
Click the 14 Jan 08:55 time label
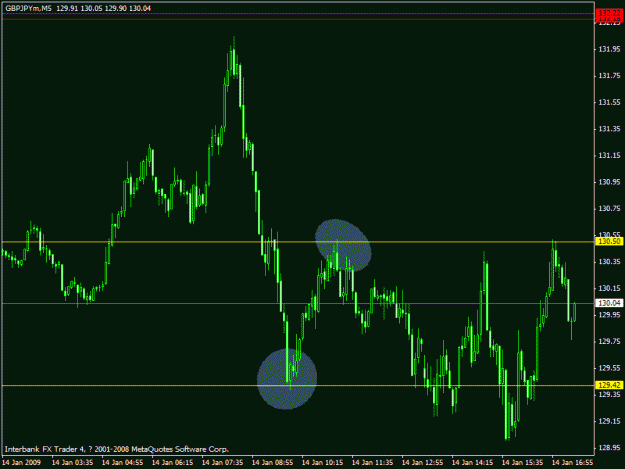pos(273,463)
